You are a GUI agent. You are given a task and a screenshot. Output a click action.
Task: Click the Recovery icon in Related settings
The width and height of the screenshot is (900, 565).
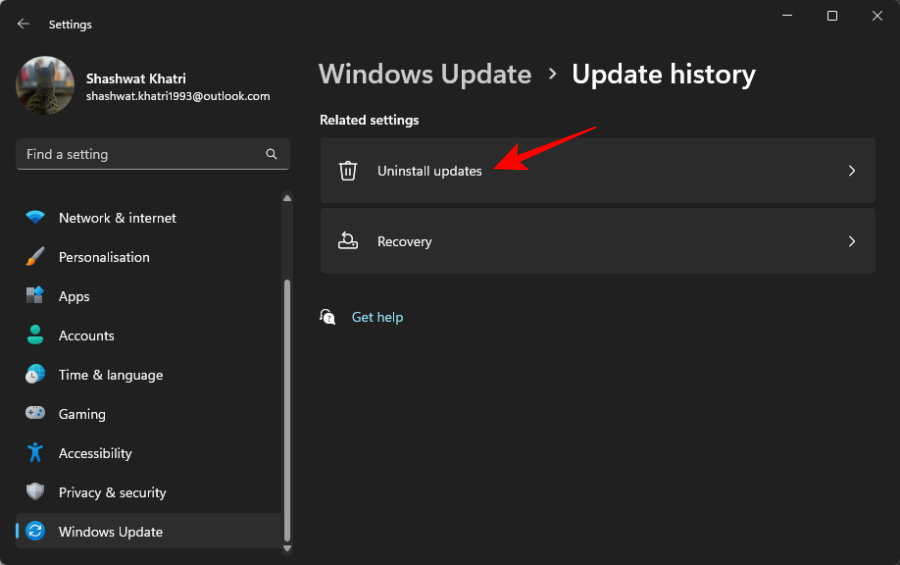tap(348, 241)
